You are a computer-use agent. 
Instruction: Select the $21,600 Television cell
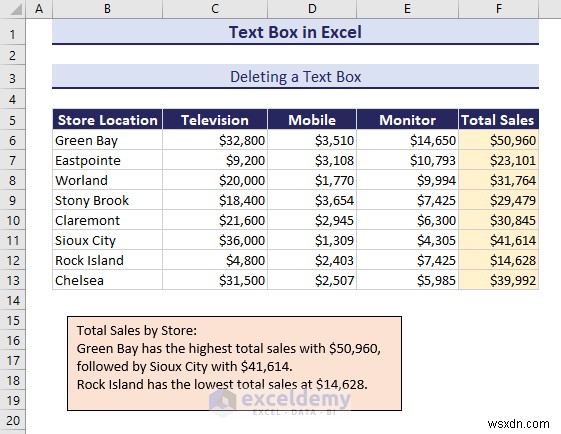[x=215, y=220]
